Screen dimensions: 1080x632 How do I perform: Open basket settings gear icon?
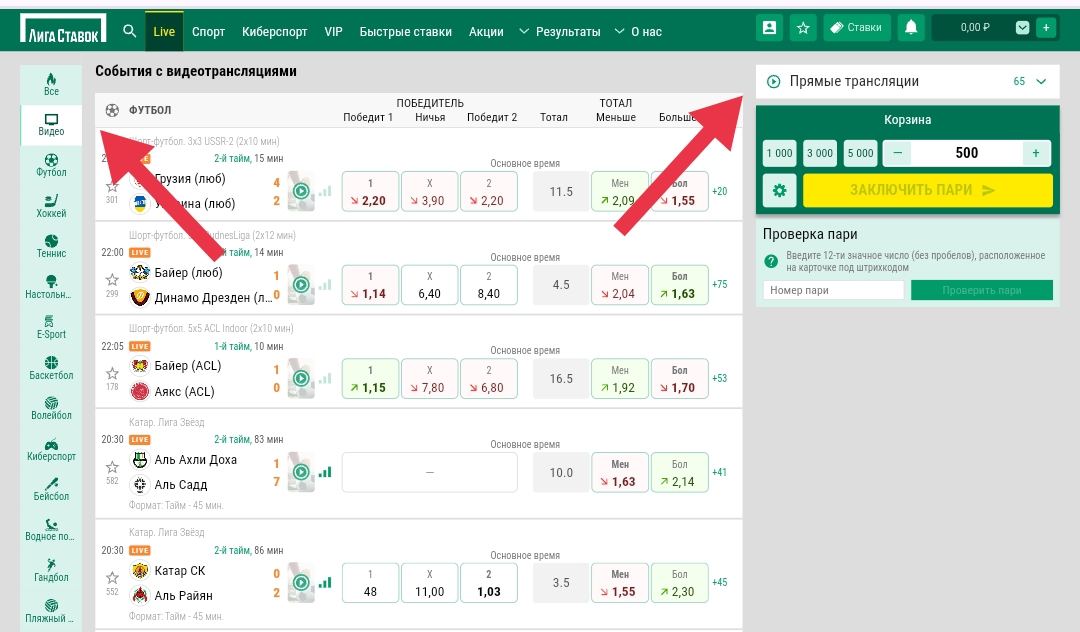click(779, 190)
